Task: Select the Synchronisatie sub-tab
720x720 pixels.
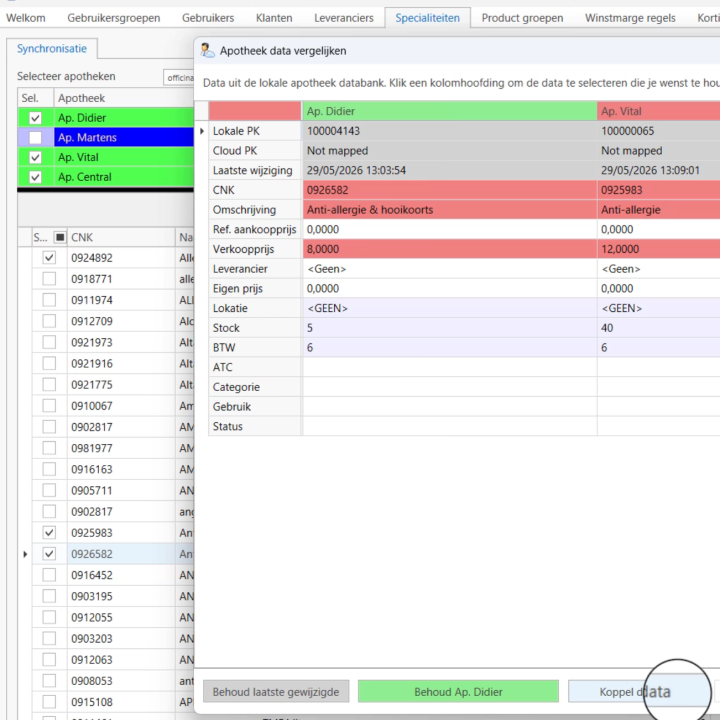Action: pos(52,49)
